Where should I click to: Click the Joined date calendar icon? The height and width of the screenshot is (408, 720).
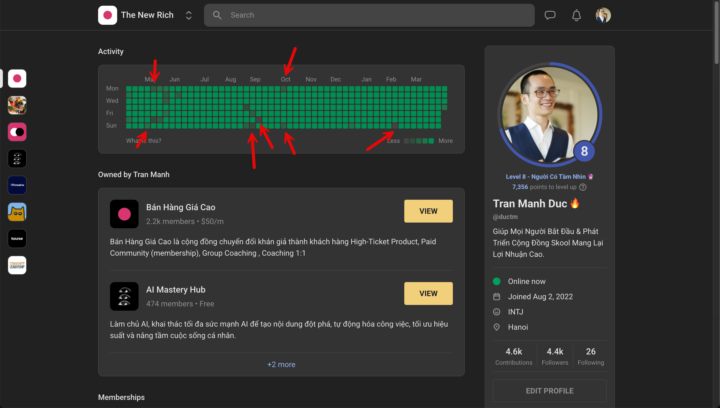[x=496, y=297]
